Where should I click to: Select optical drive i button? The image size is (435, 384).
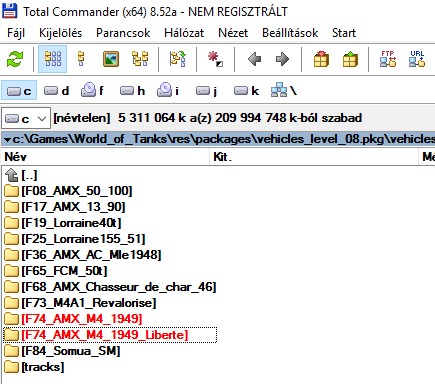point(168,90)
